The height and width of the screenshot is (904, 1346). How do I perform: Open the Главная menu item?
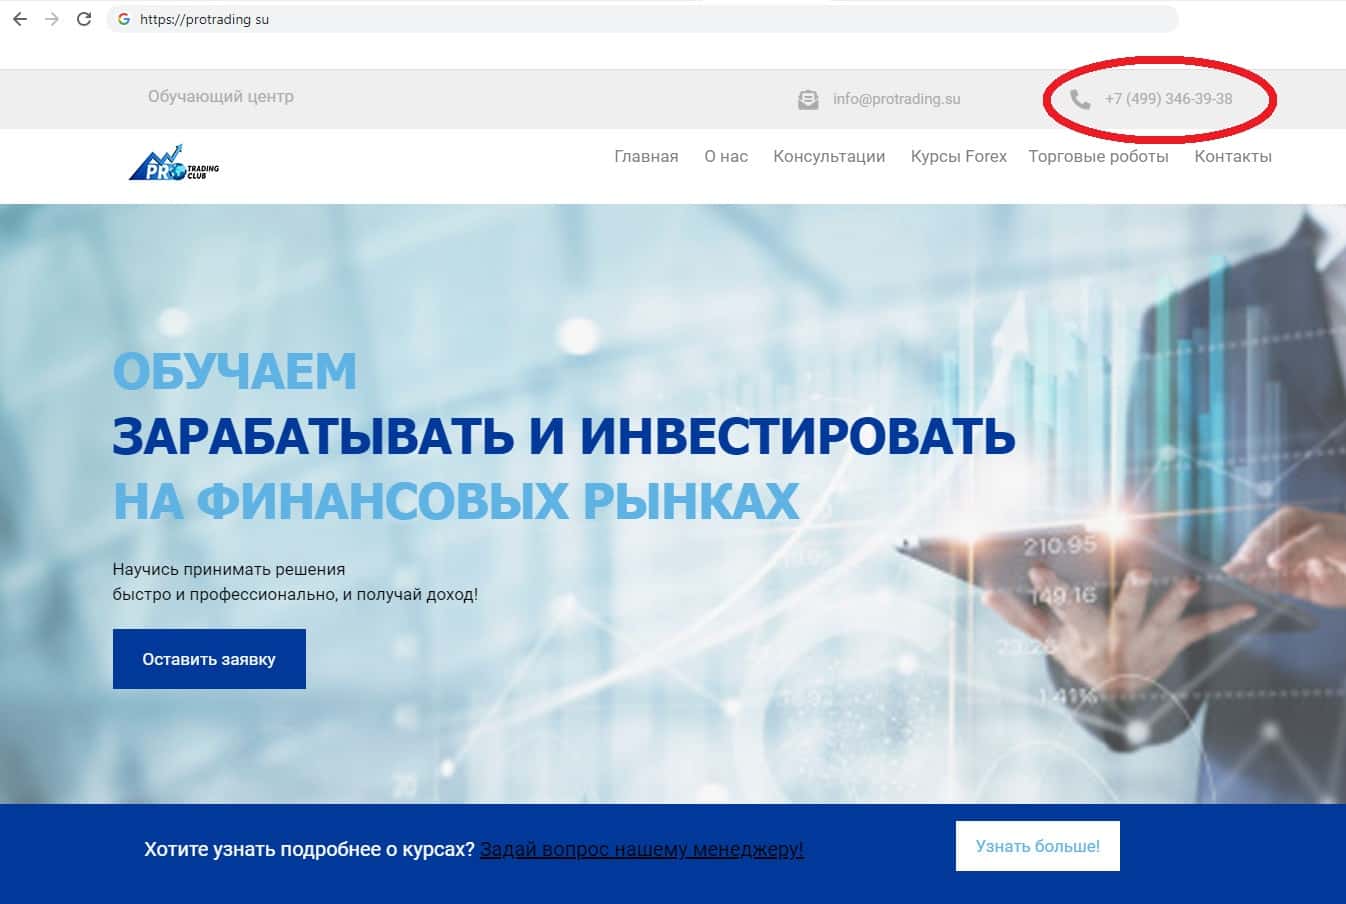point(646,156)
